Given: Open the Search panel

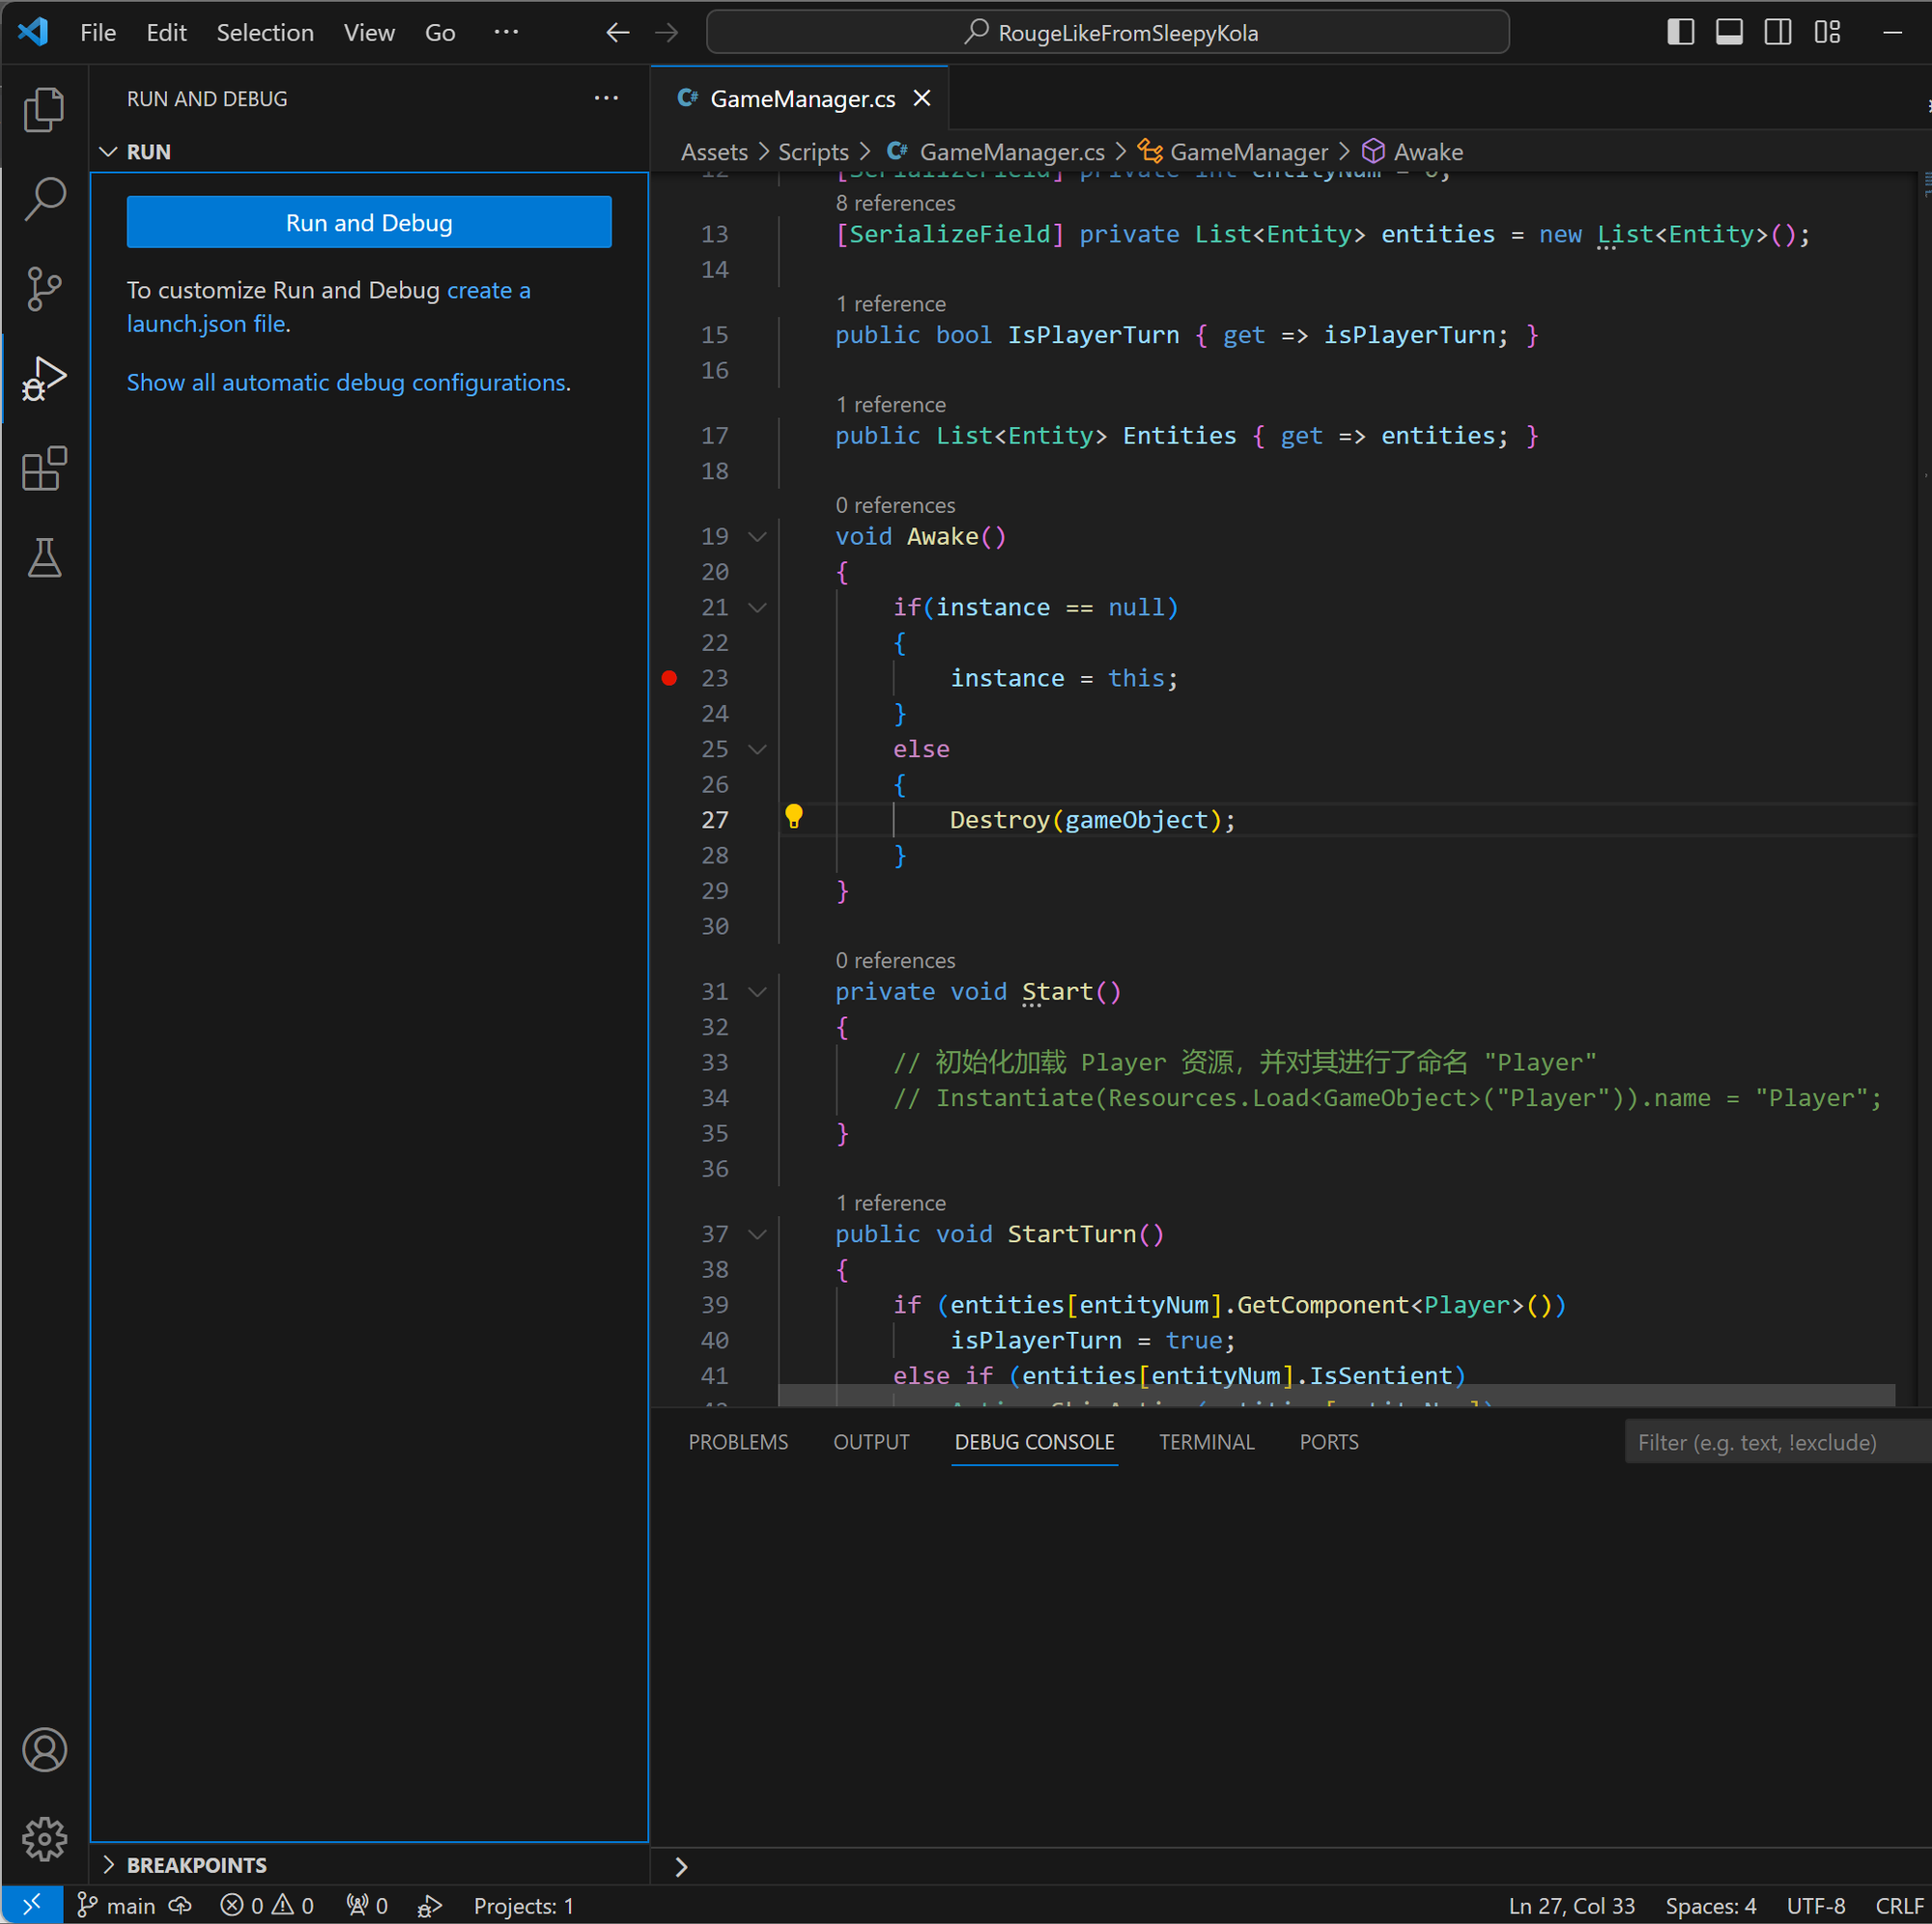Looking at the screenshot, I should point(44,198).
